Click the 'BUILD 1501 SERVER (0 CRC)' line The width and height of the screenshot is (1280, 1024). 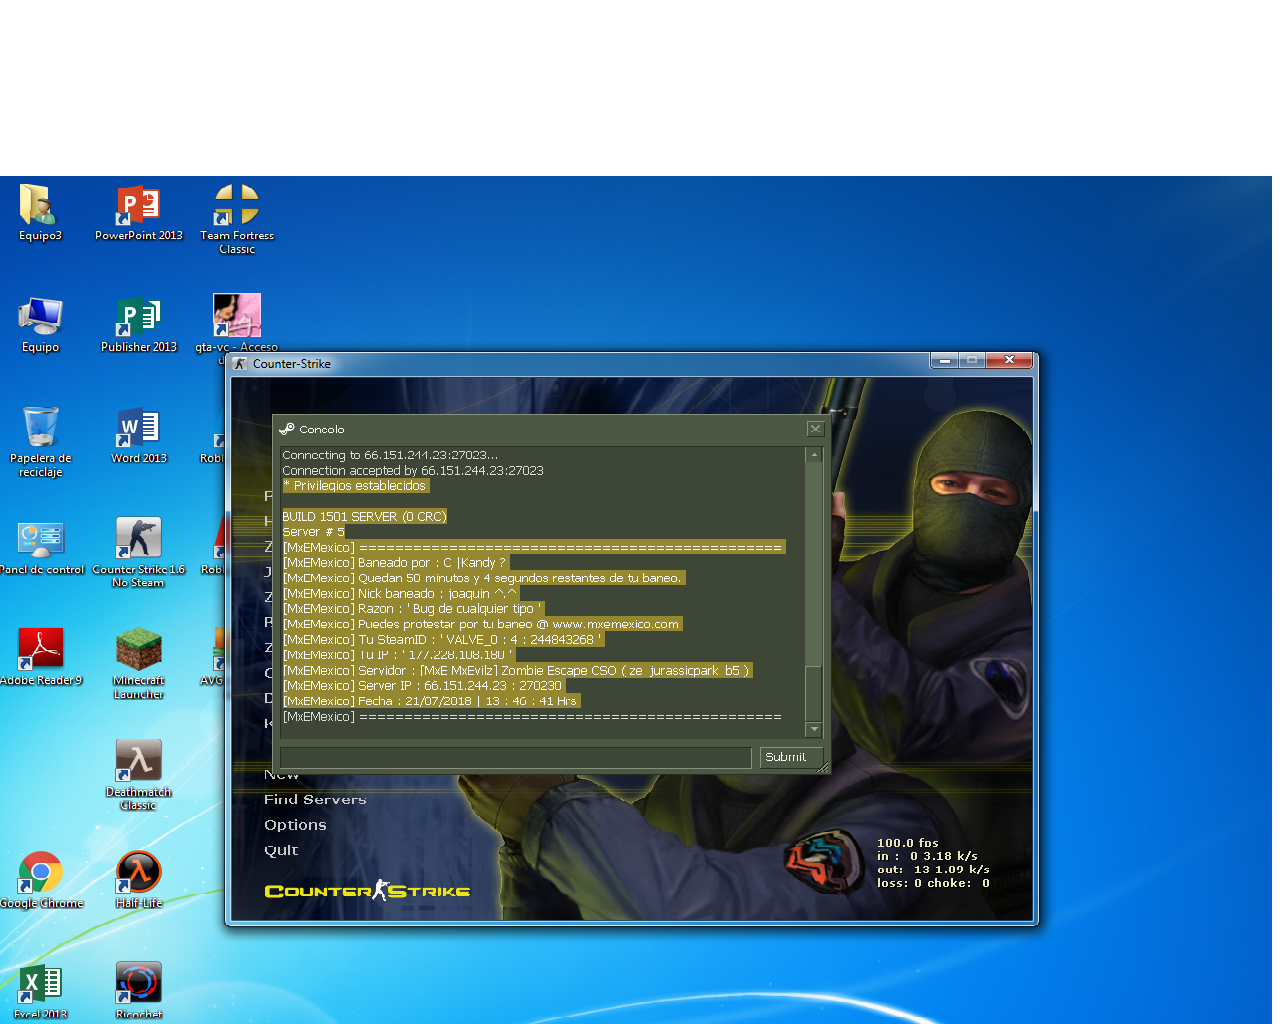point(364,517)
